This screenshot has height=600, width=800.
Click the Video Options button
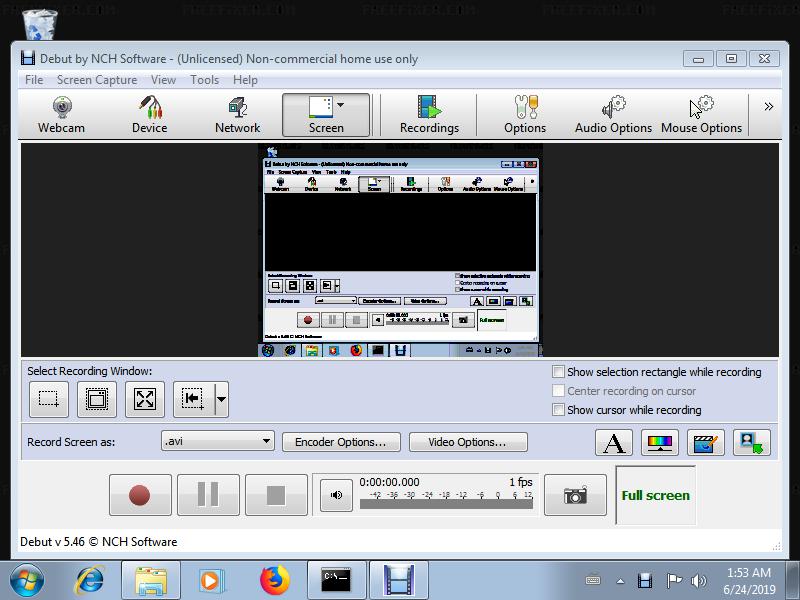[466, 442]
